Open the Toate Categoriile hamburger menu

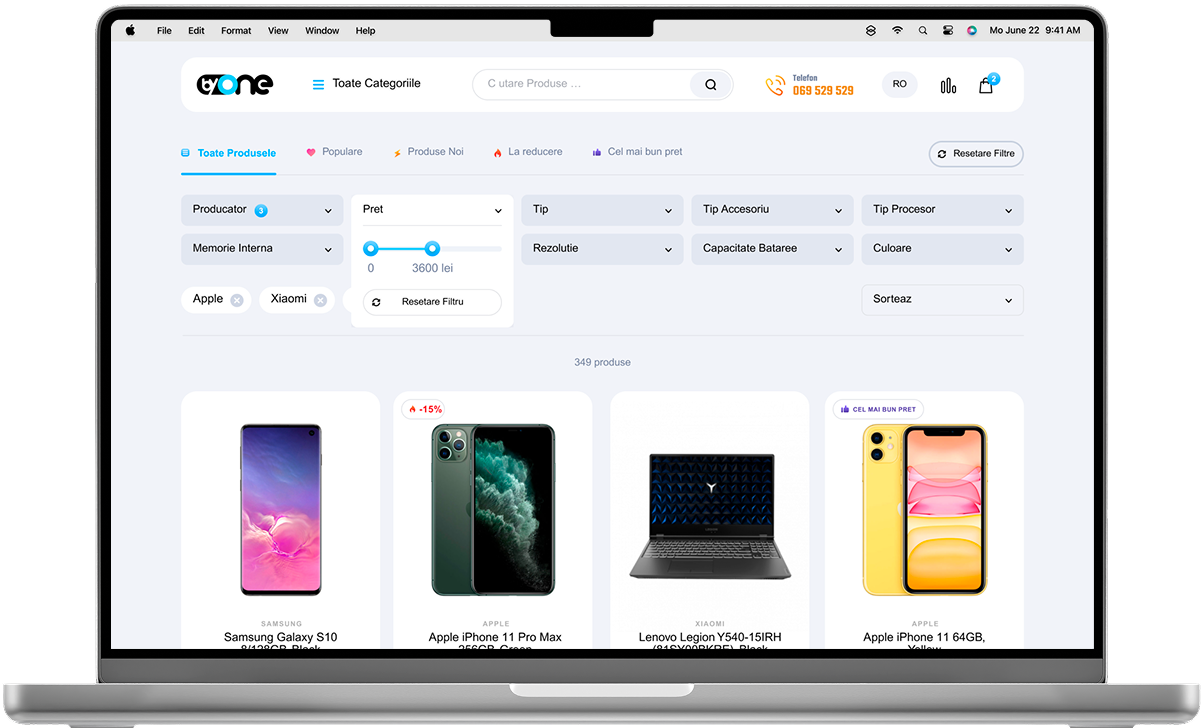(319, 84)
